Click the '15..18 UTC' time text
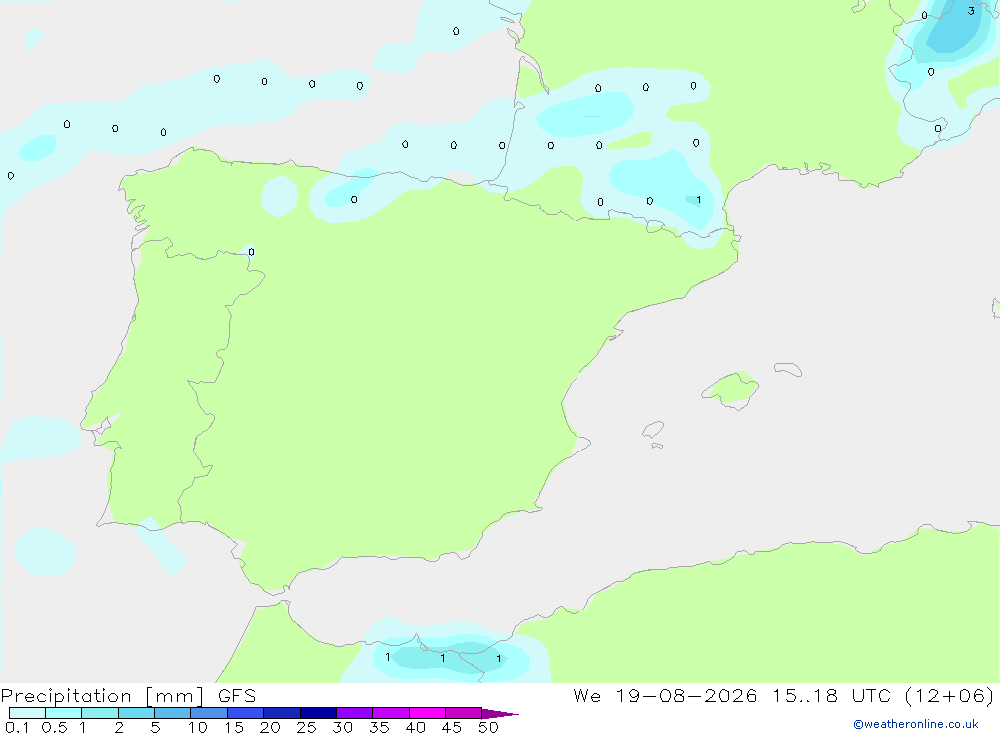Screen dimensions: 1000x733 [x=831, y=695]
